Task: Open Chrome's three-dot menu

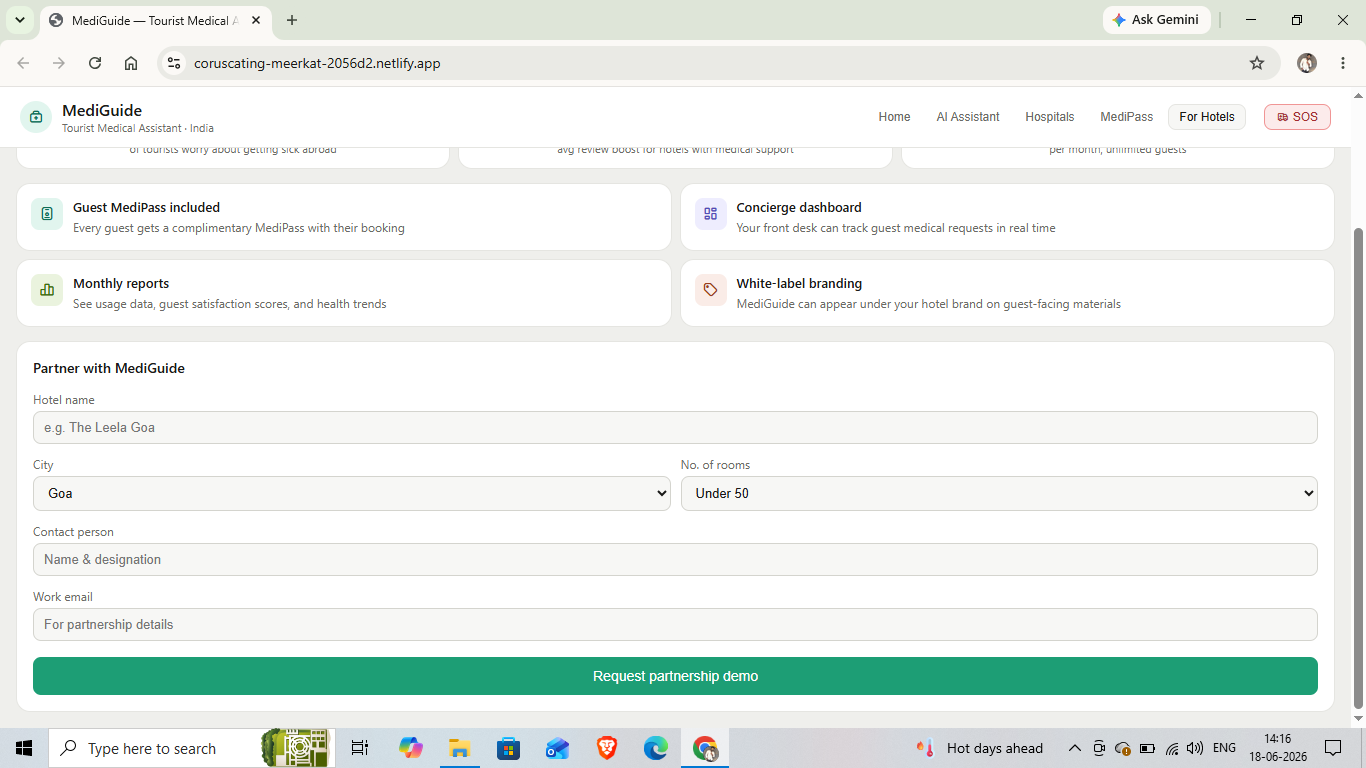Action: (1341, 63)
